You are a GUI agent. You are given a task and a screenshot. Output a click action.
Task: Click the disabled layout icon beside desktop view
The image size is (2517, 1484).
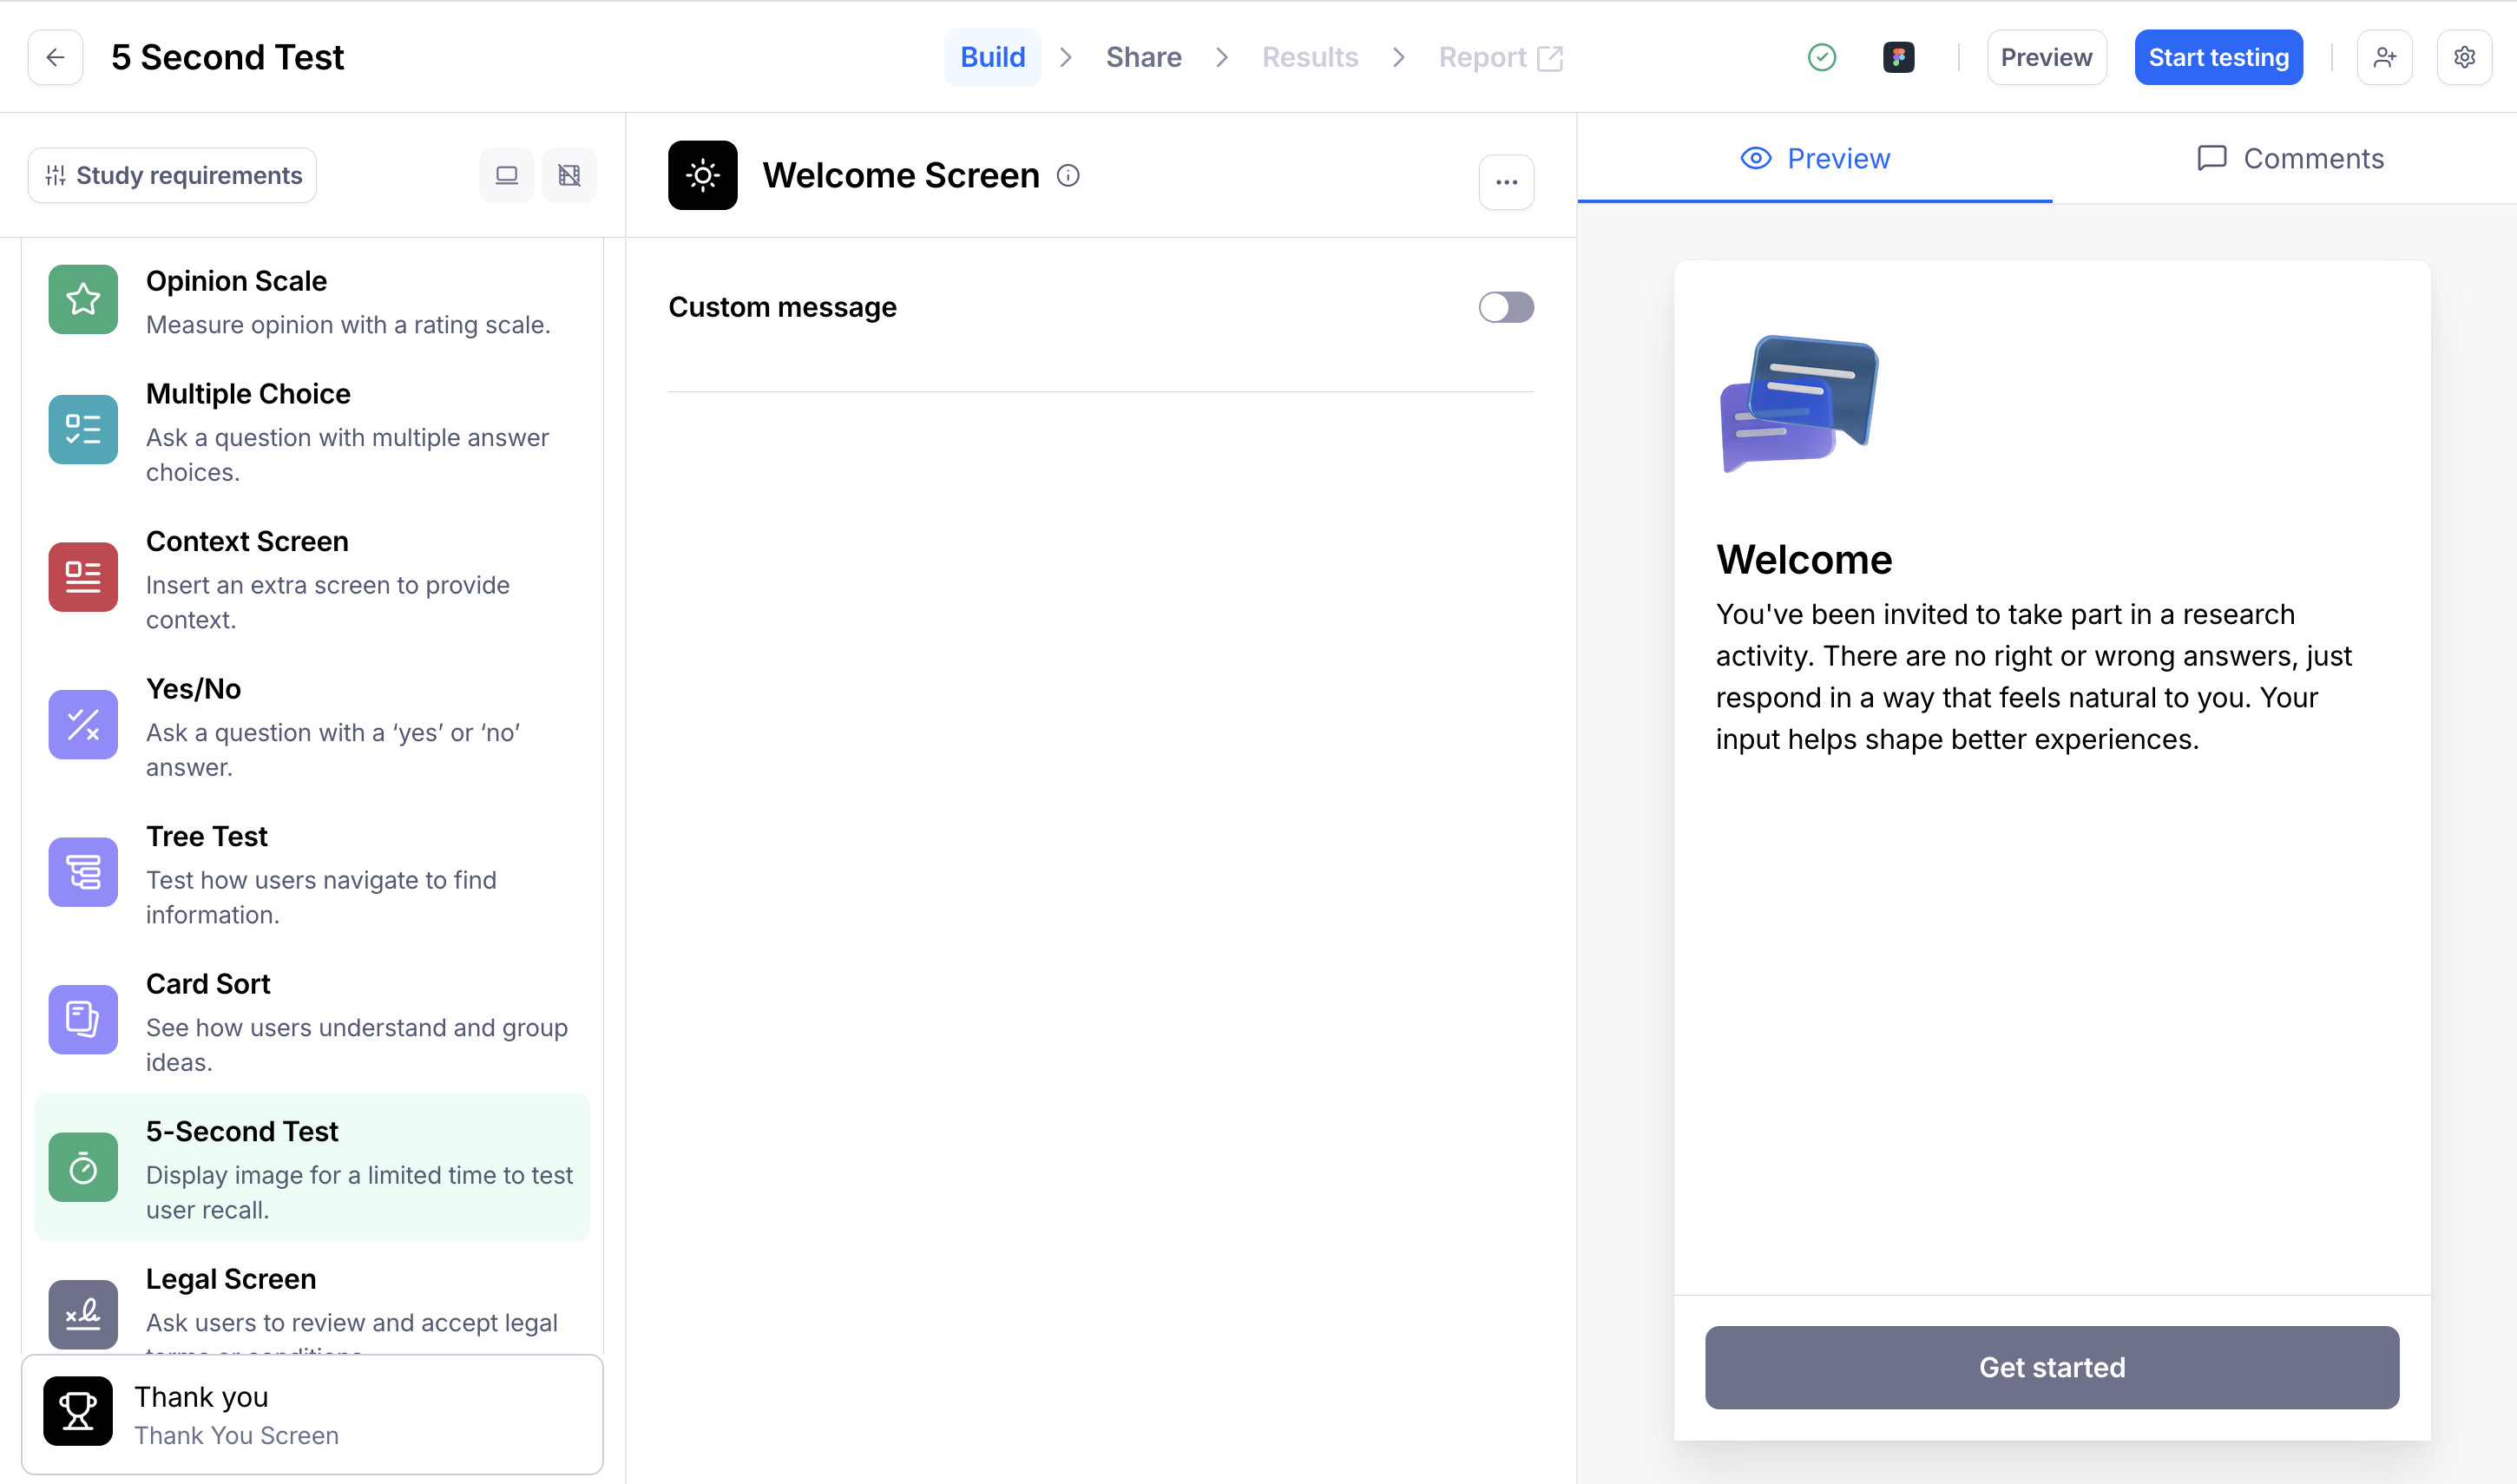pos(569,176)
